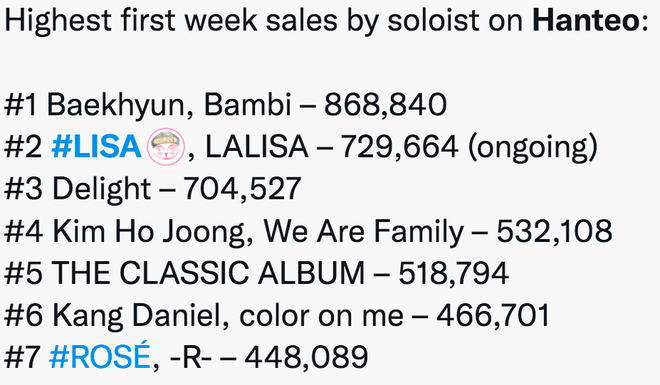Click the Baekhyun, Bambi entry text
The height and width of the screenshot is (385, 660).
click(x=169, y=105)
